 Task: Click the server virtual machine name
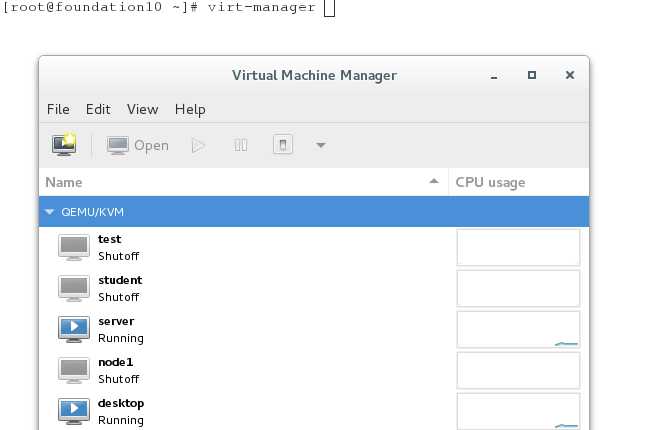click(116, 321)
